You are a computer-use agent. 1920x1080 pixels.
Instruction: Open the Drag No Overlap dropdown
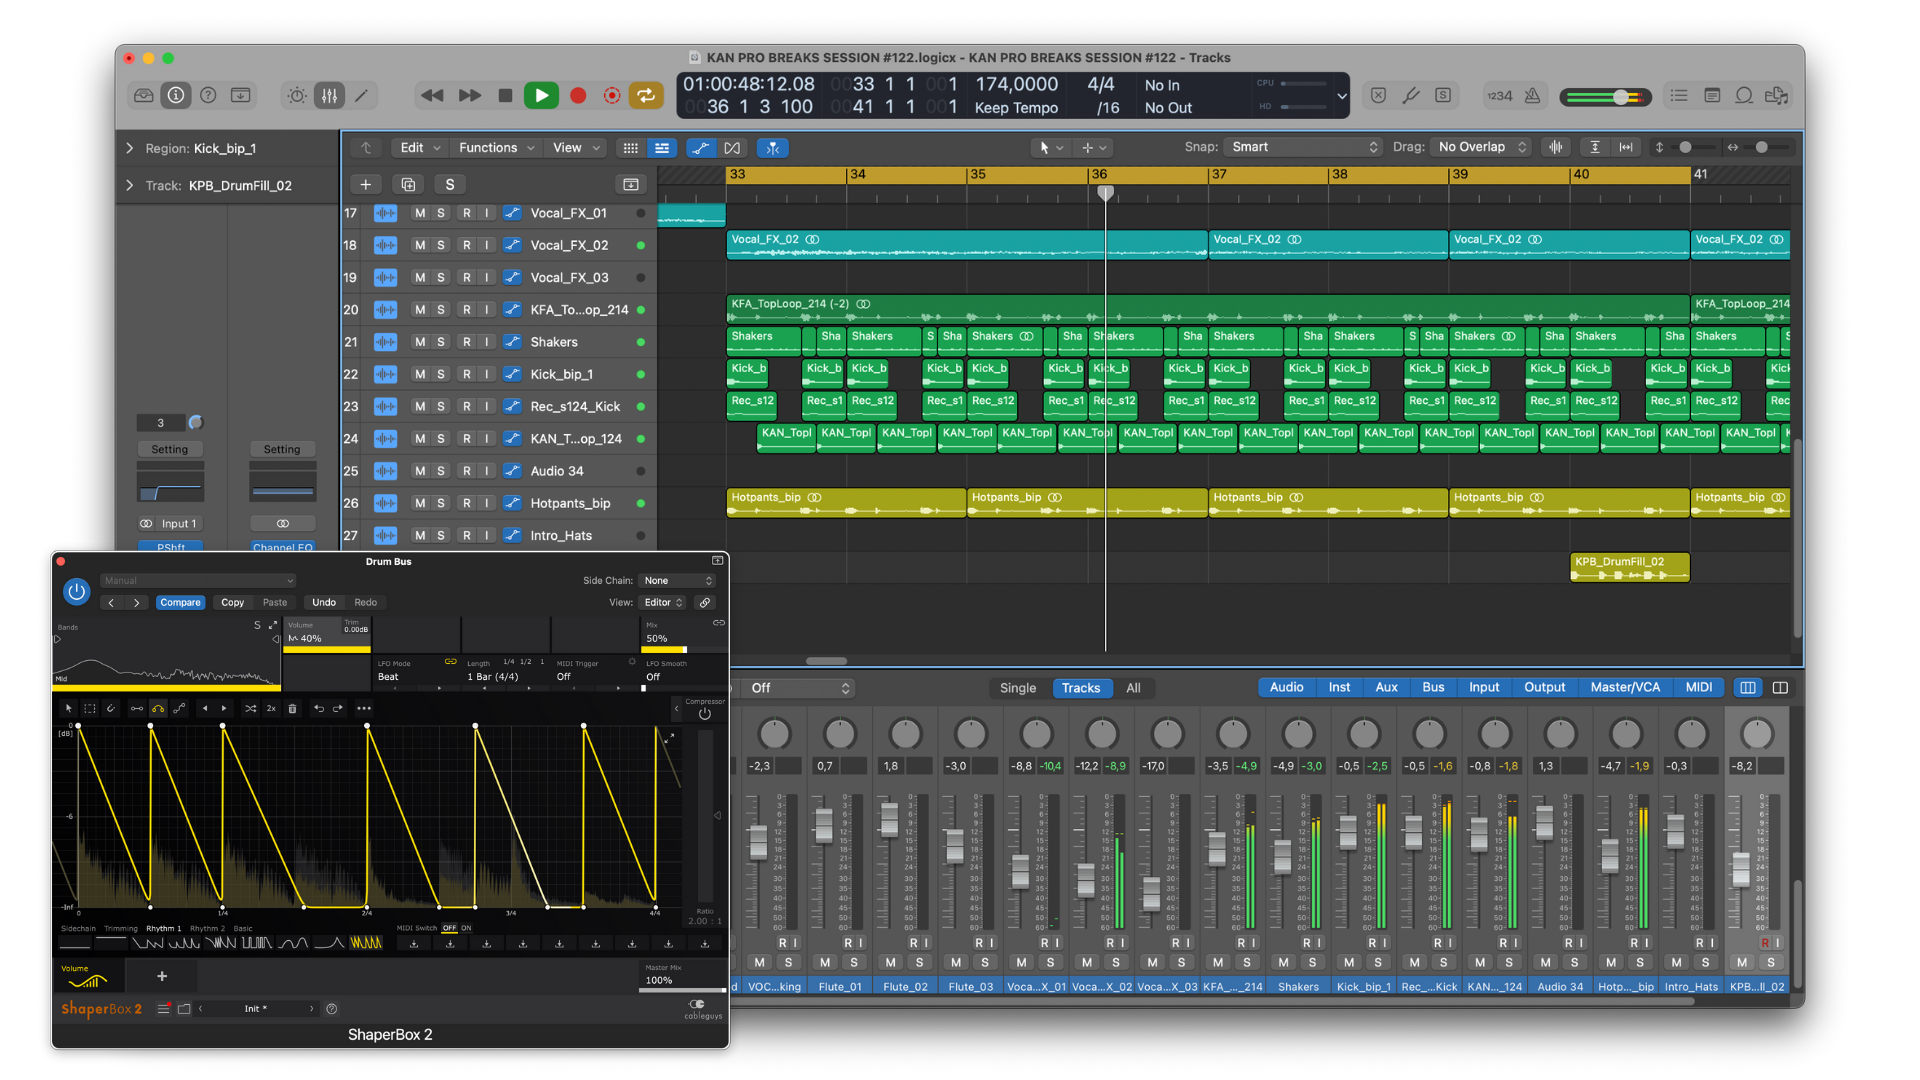[1482, 147]
